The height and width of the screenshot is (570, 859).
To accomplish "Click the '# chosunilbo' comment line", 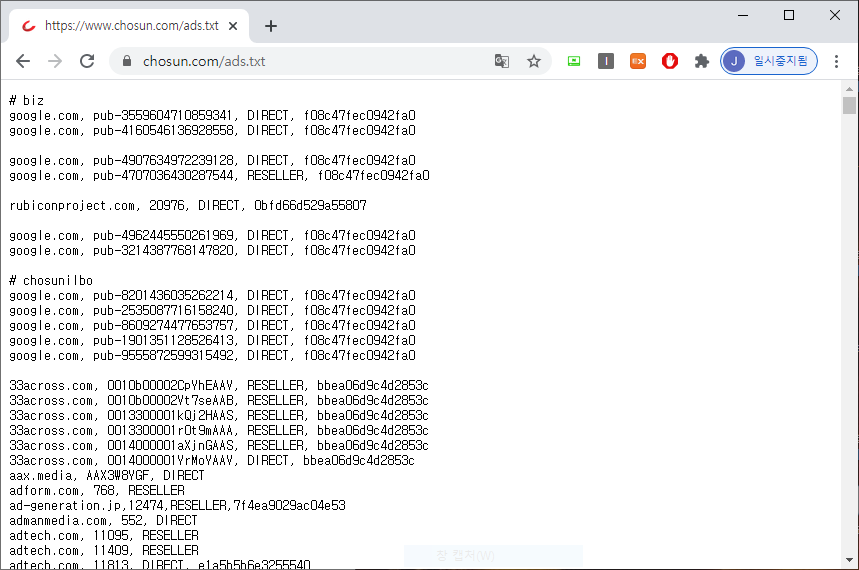I will tap(51, 281).
